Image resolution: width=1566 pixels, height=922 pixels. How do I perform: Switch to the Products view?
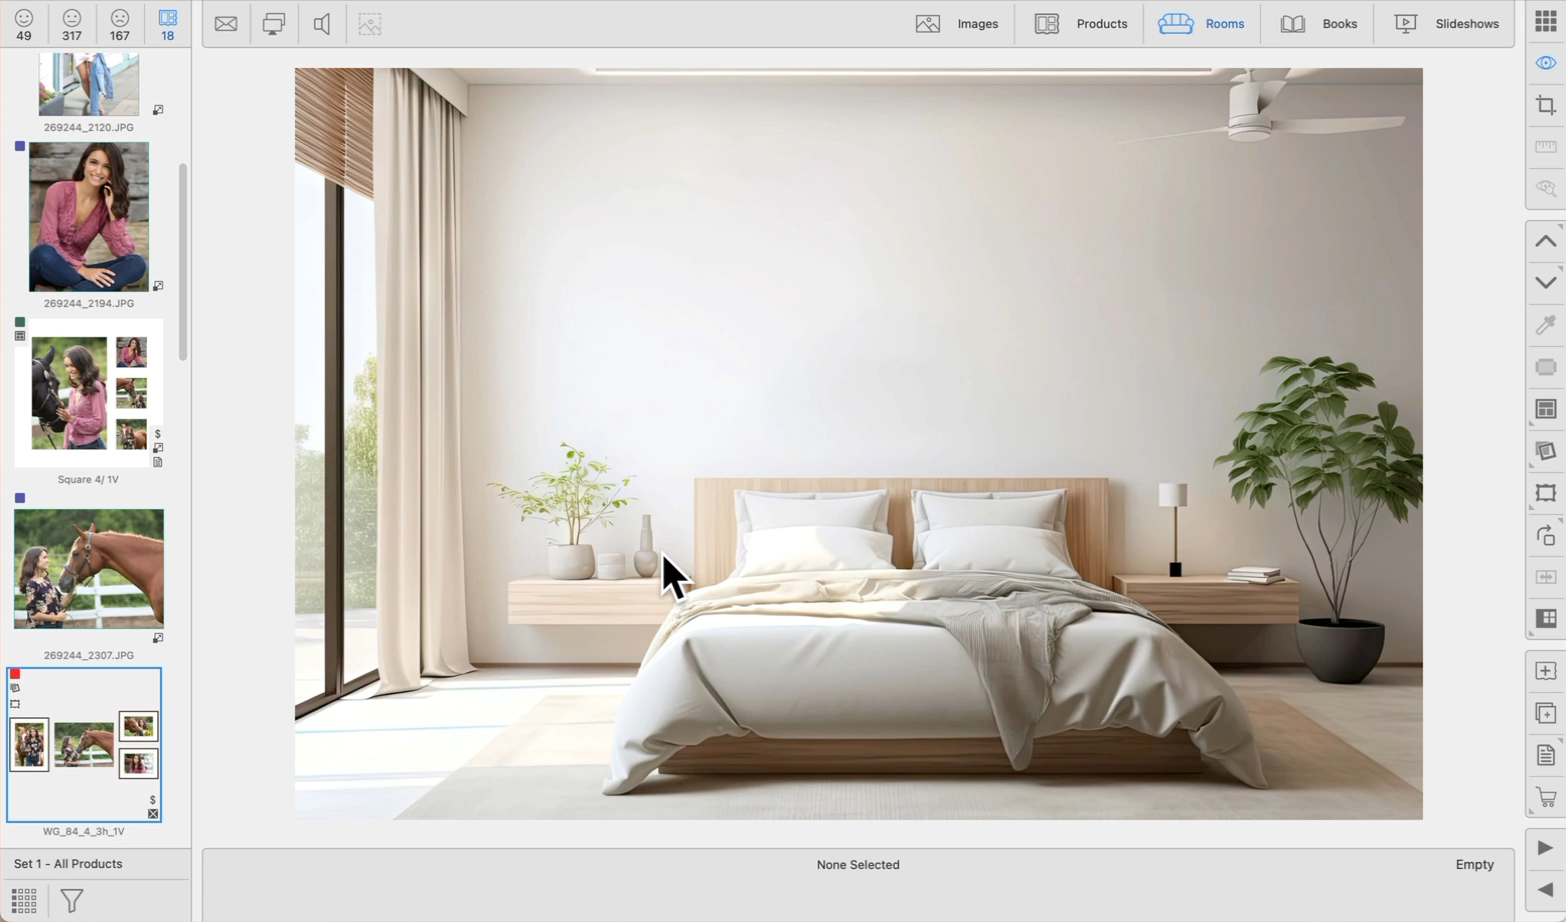coord(1081,24)
